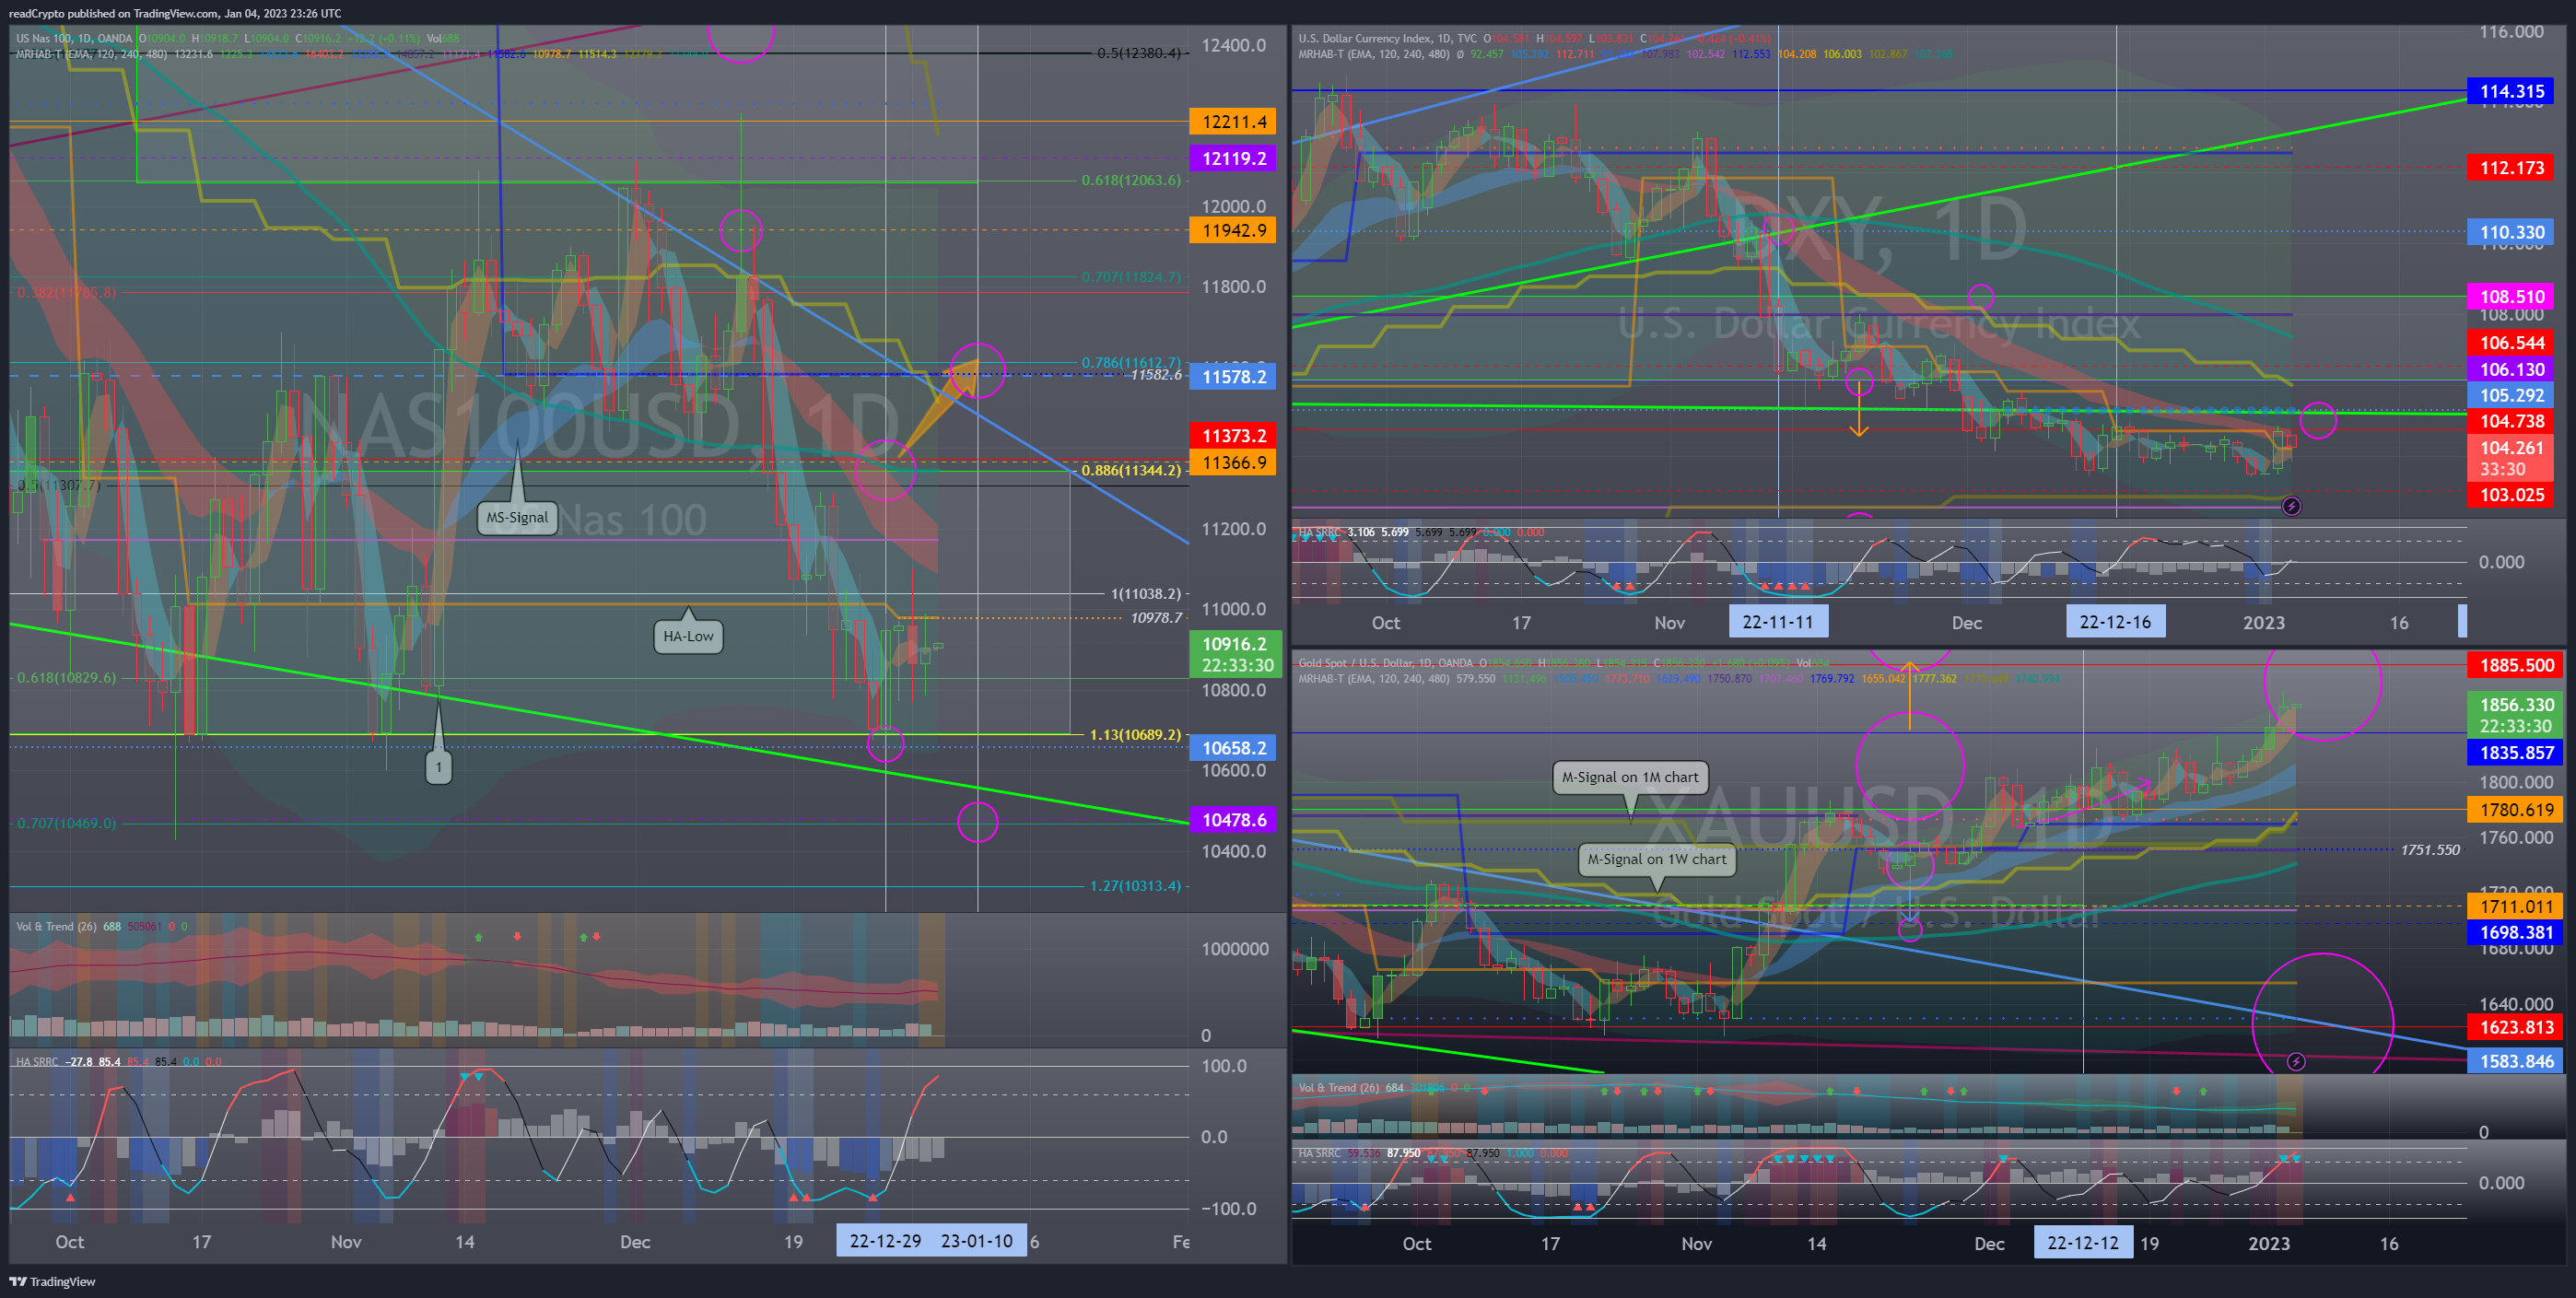Click the 1(11038.2) Fibonacci label
The image size is (2576, 1298).
pyautogui.click(x=1146, y=593)
